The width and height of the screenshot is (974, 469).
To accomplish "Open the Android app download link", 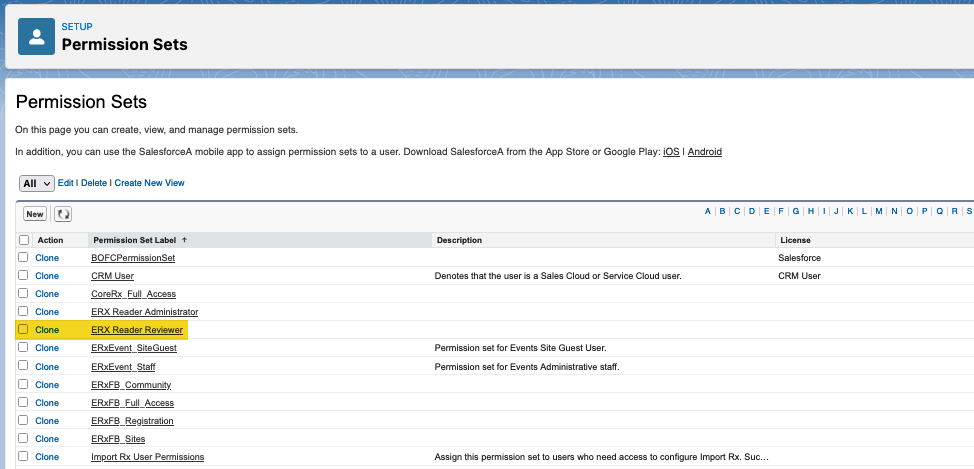I will pos(704,152).
